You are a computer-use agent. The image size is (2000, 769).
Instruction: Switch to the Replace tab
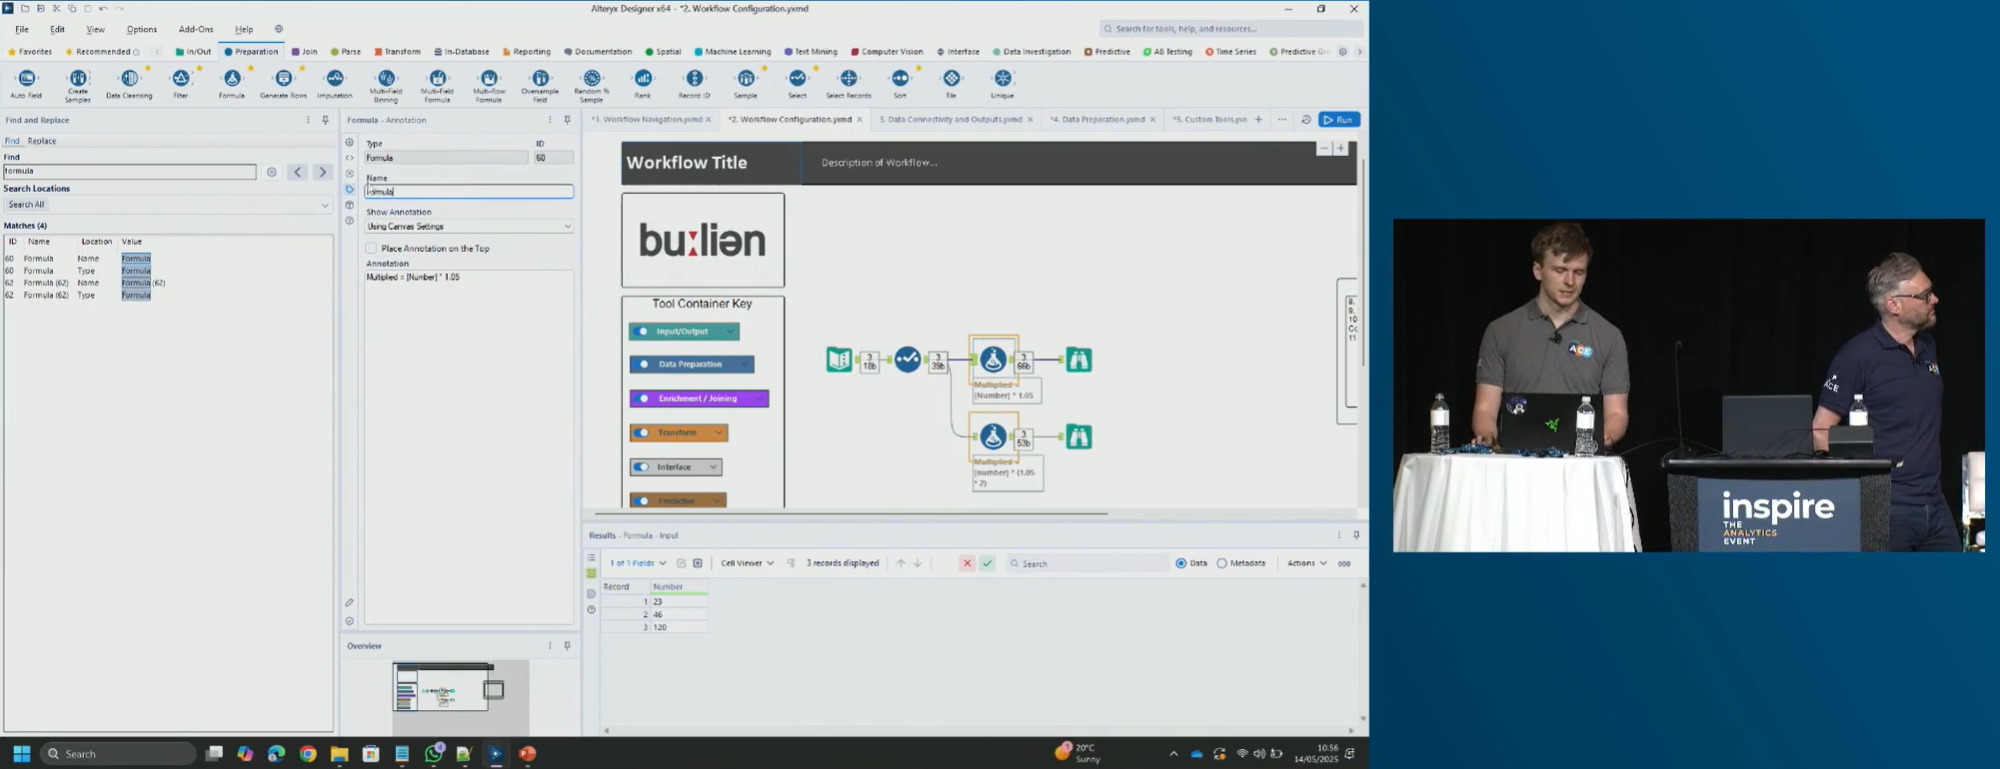[42, 141]
